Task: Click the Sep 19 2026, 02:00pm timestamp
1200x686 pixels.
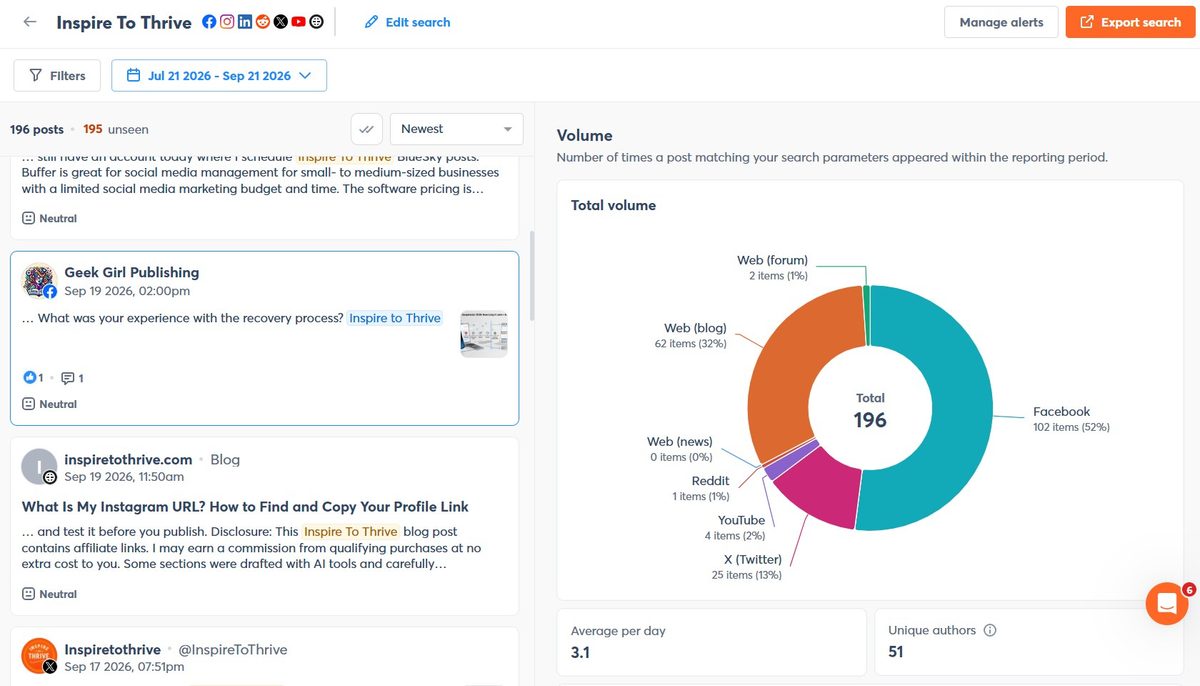Action: click(x=127, y=291)
